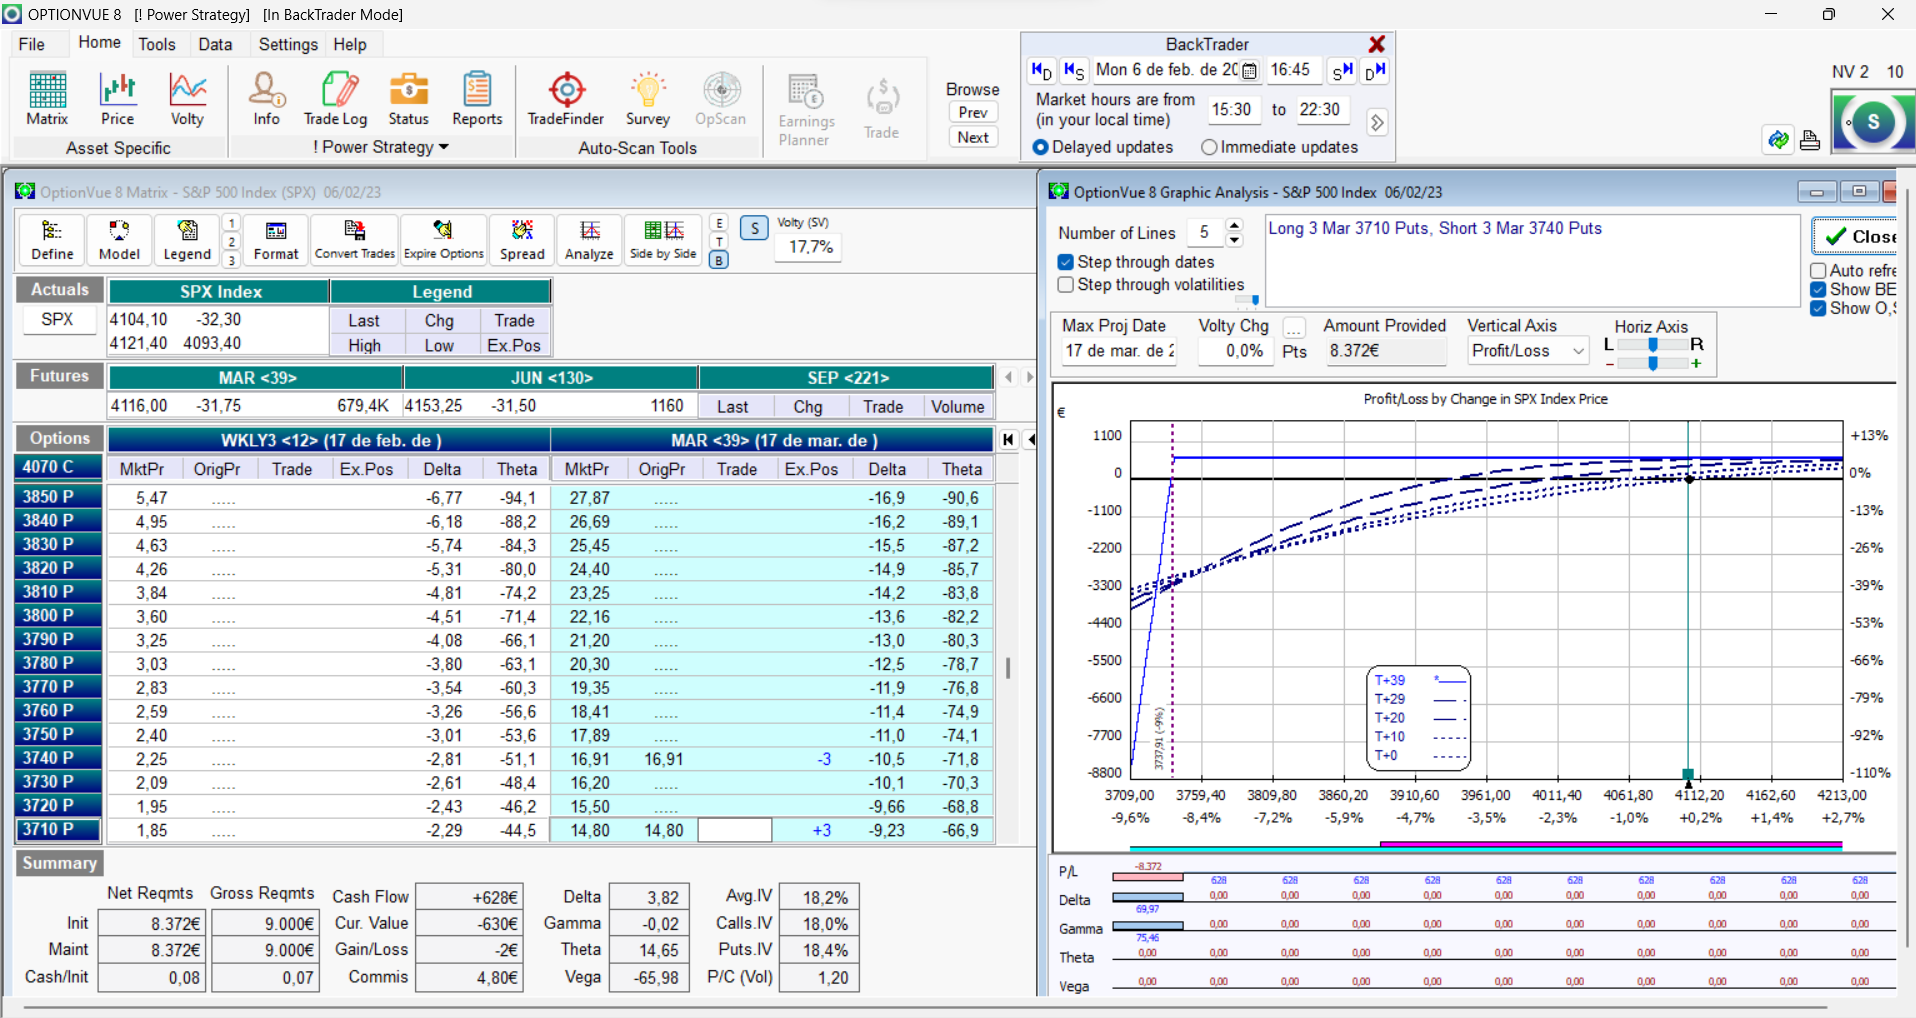1916x1018 pixels.
Task: Click the 3850 P strike row button
Action: (x=59, y=496)
